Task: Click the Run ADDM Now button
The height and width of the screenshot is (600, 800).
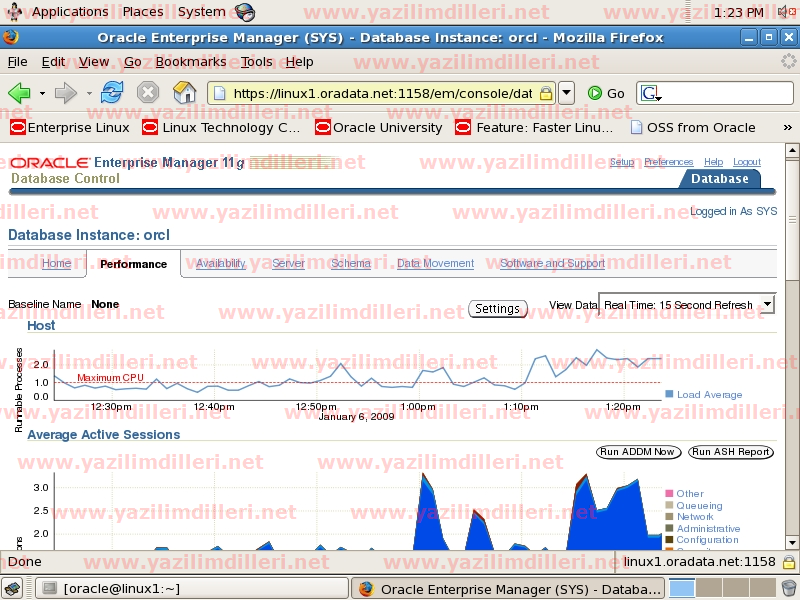Action: point(638,452)
